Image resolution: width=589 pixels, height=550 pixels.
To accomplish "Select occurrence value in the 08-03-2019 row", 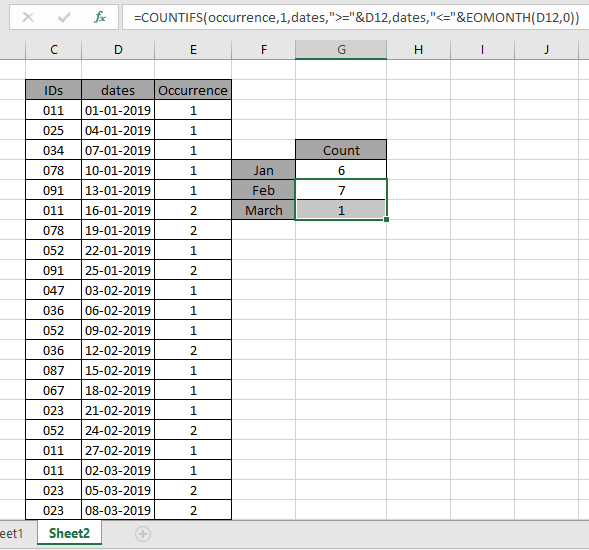I will click(193, 510).
